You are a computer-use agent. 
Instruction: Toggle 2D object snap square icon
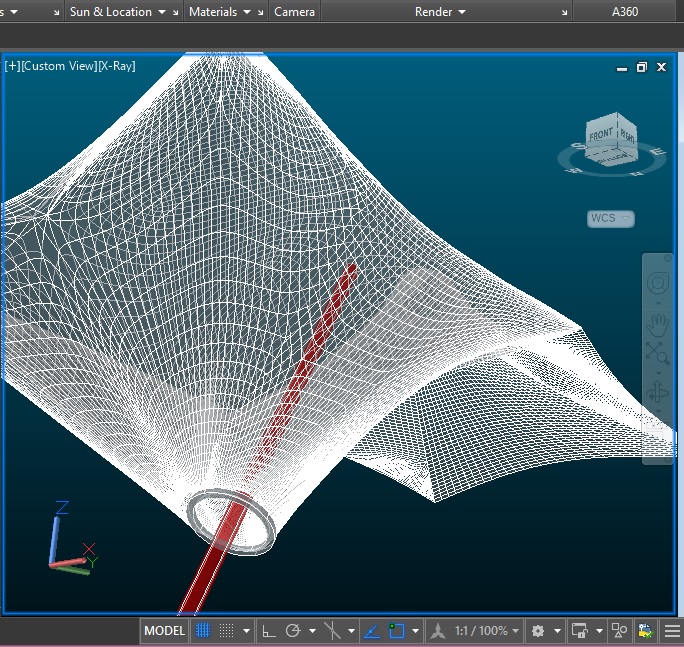(397, 631)
